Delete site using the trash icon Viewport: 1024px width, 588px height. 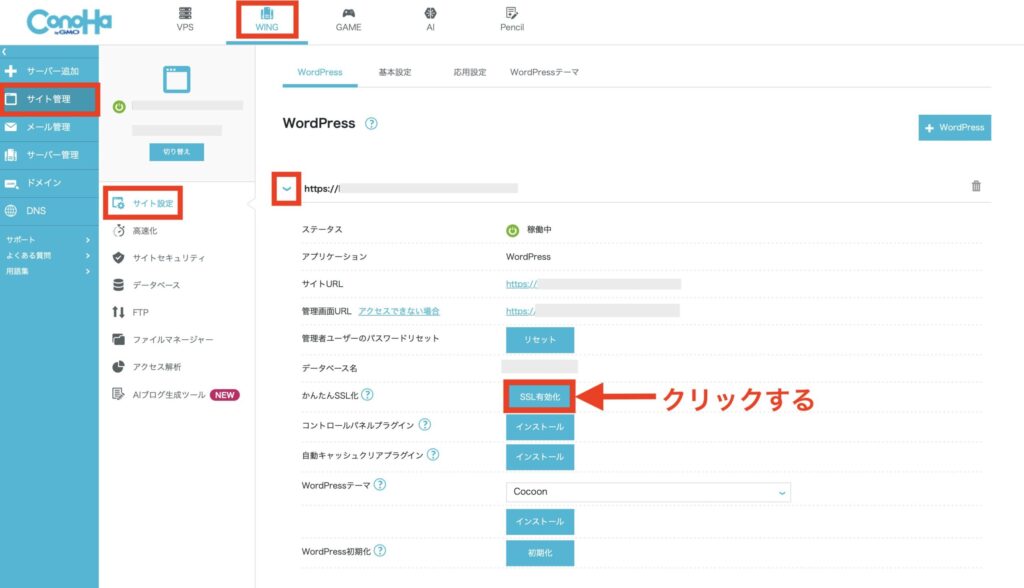[x=976, y=186]
